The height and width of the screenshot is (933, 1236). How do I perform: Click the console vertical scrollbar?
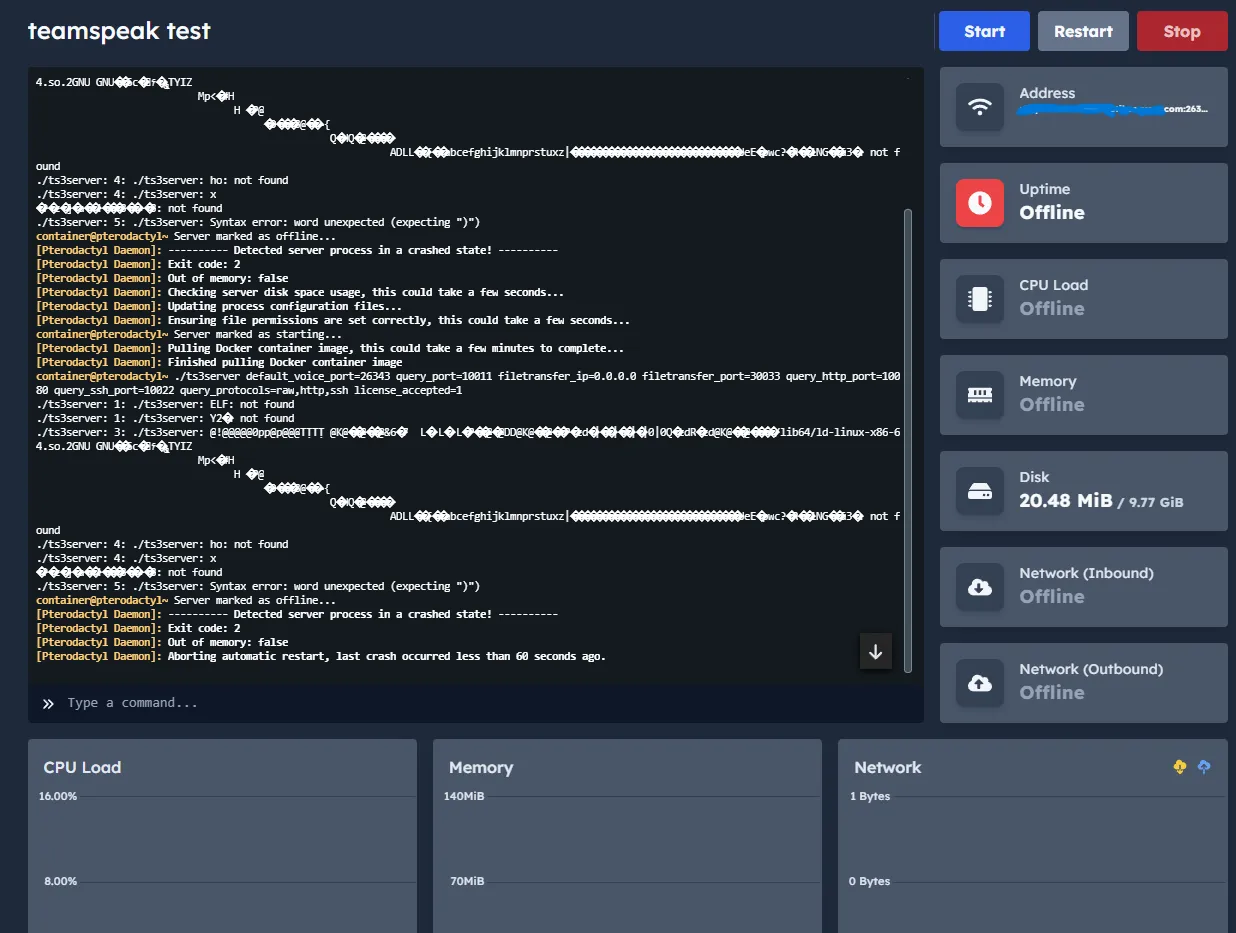click(908, 440)
